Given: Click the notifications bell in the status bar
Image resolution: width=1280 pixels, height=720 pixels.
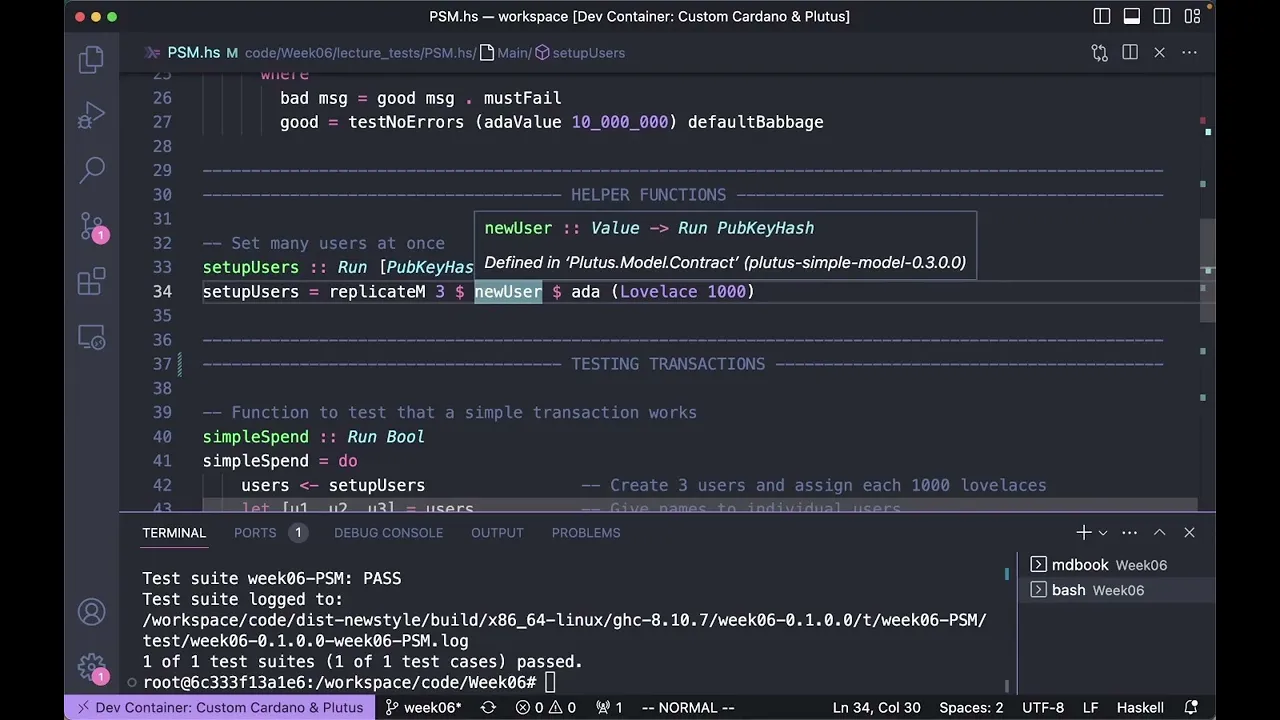Looking at the screenshot, I should [1191, 707].
